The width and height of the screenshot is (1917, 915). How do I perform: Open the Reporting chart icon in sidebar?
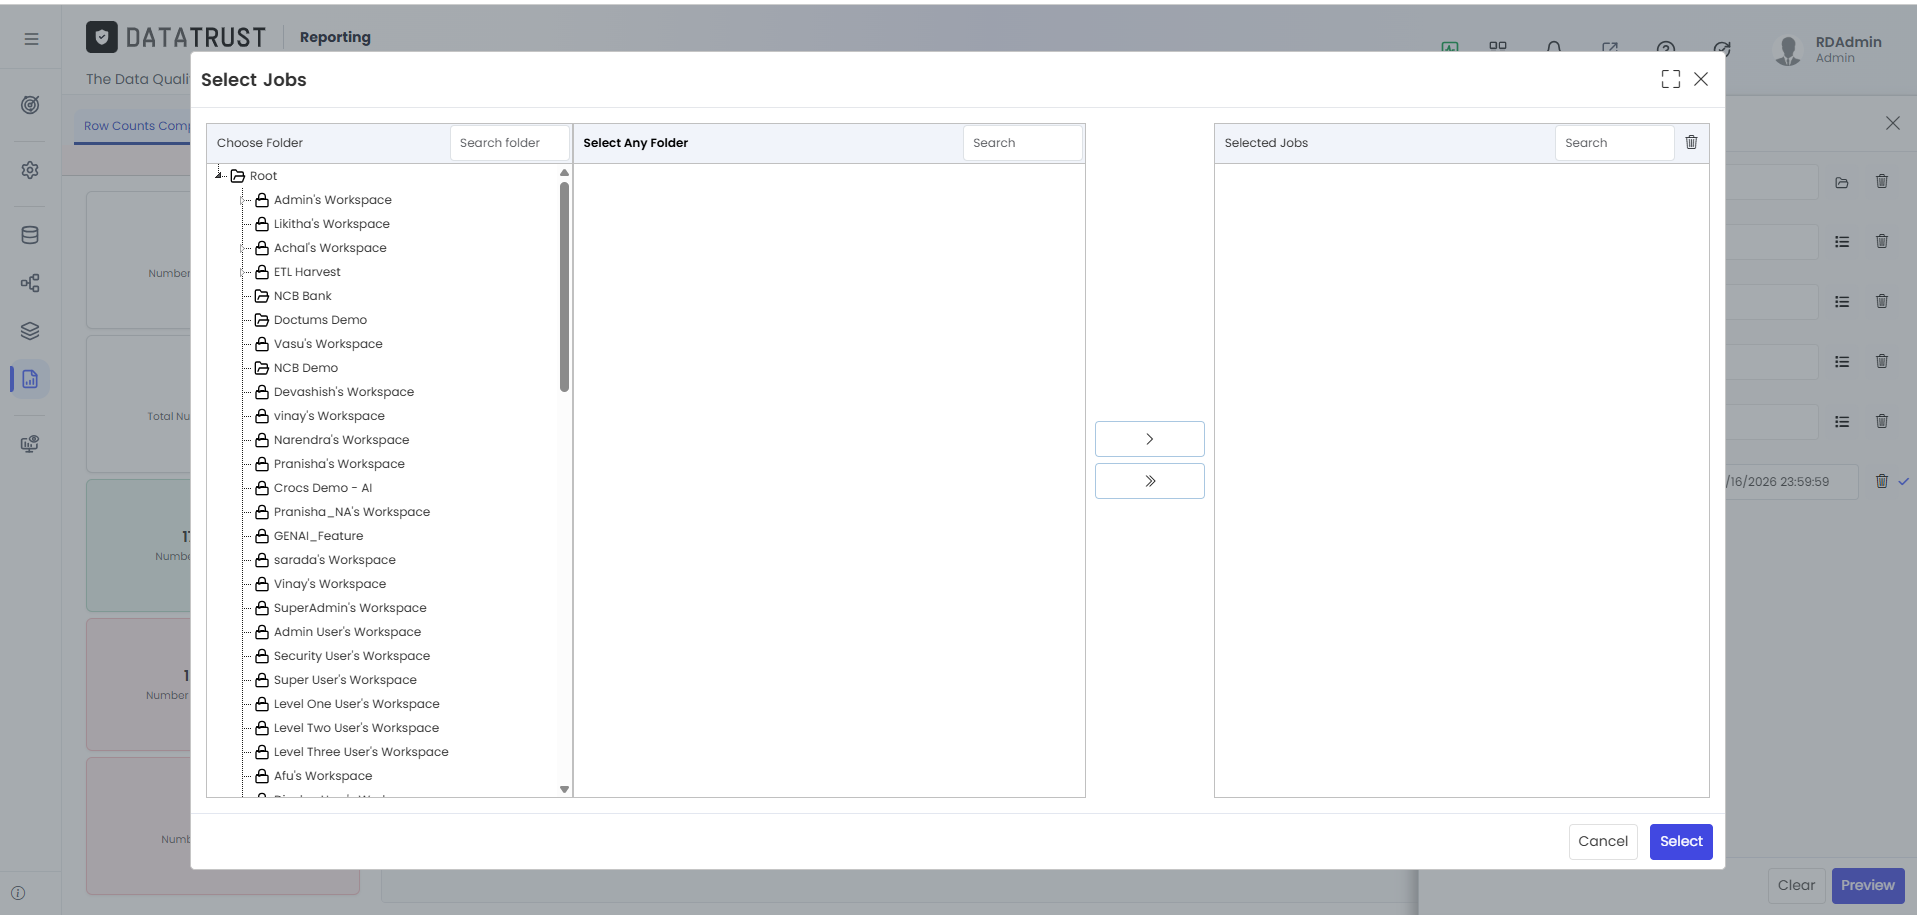pyautogui.click(x=30, y=379)
